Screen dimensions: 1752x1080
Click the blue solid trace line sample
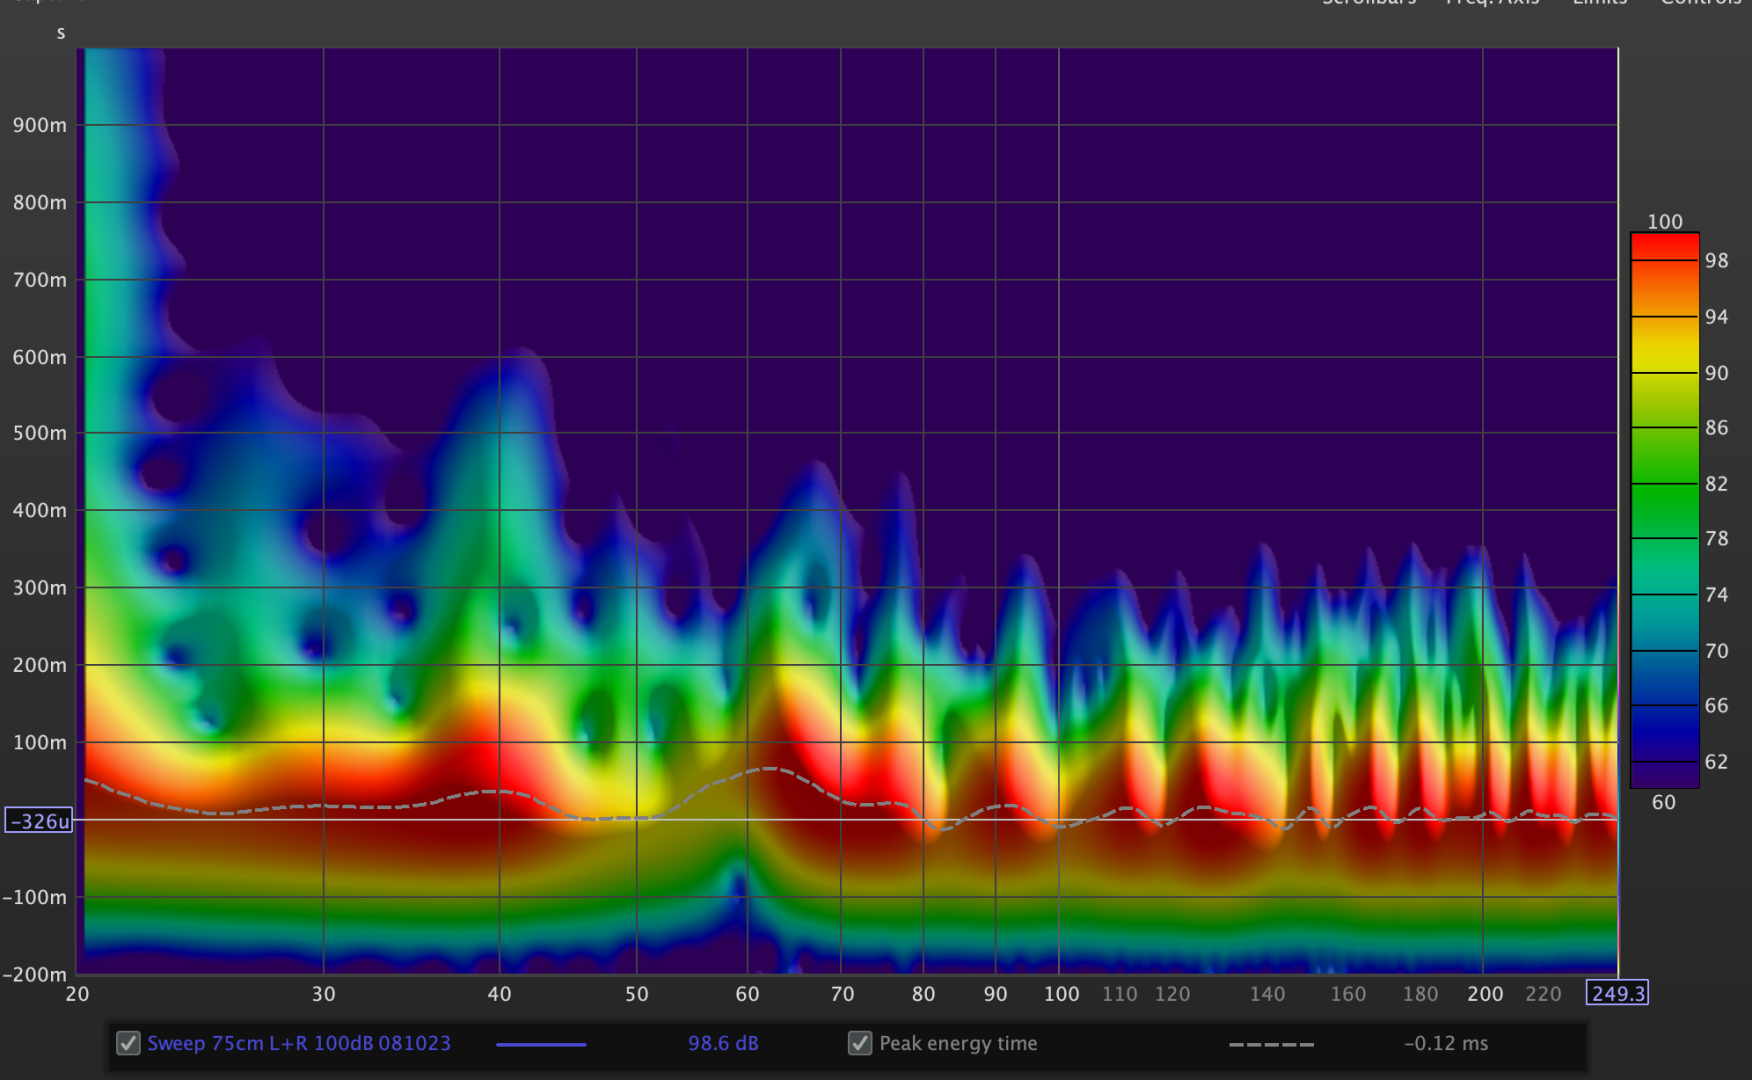pos(541,1044)
